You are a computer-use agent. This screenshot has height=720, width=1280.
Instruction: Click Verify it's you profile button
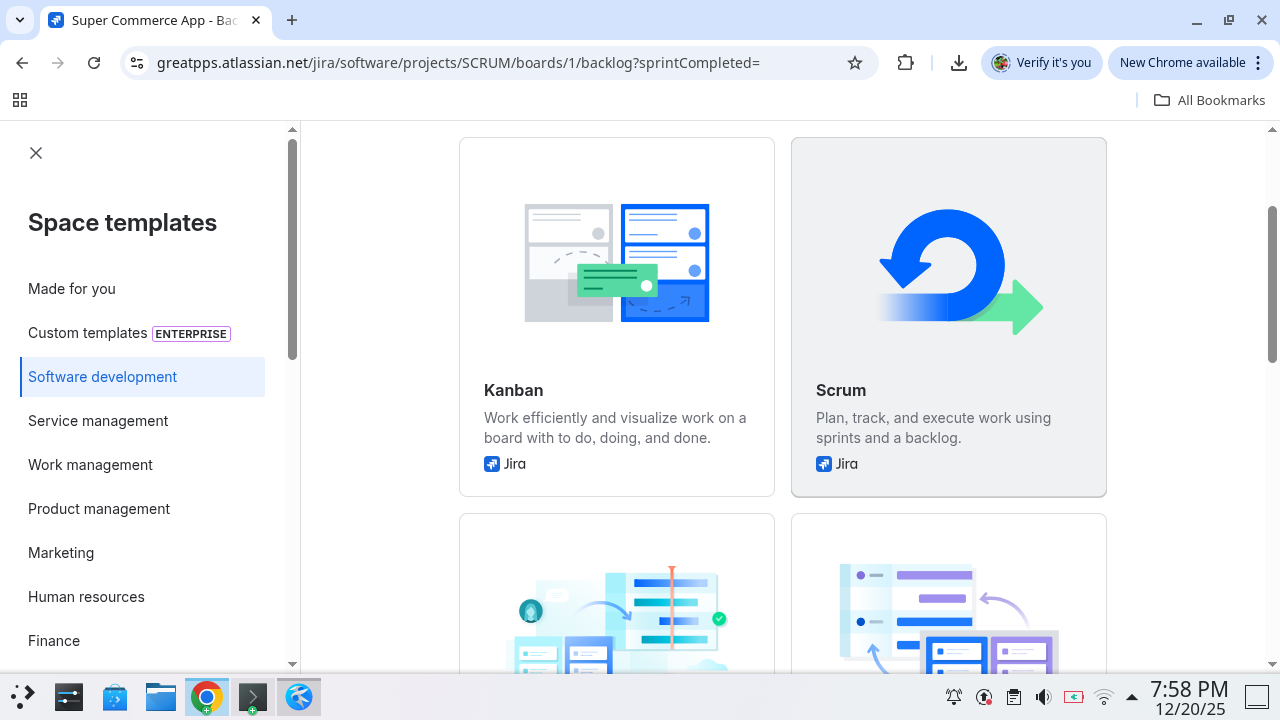click(1042, 63)
